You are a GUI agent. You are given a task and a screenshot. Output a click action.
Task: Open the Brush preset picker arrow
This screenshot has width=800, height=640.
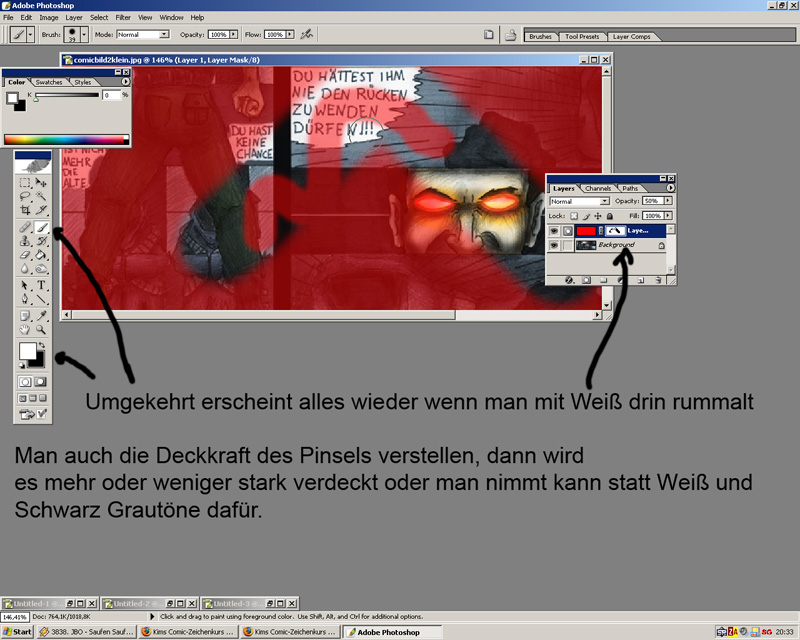[x=84, y=34]
